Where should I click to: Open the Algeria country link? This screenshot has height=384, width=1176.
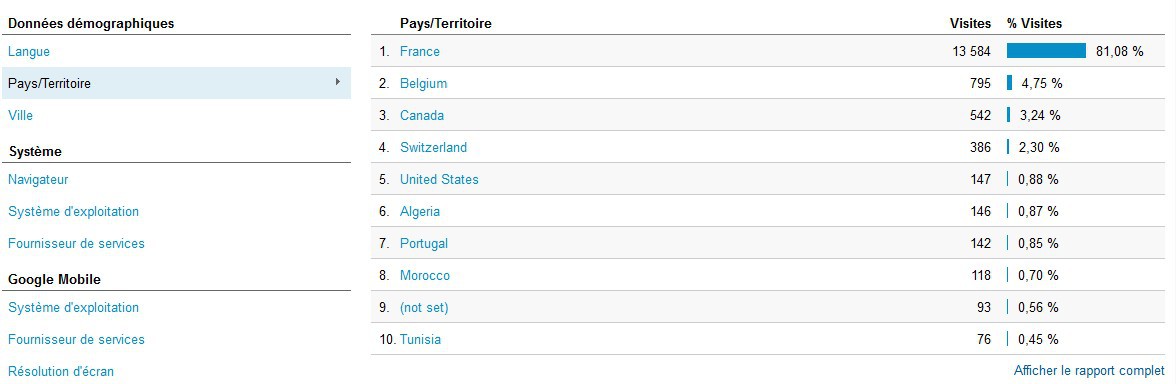(420, 212)
